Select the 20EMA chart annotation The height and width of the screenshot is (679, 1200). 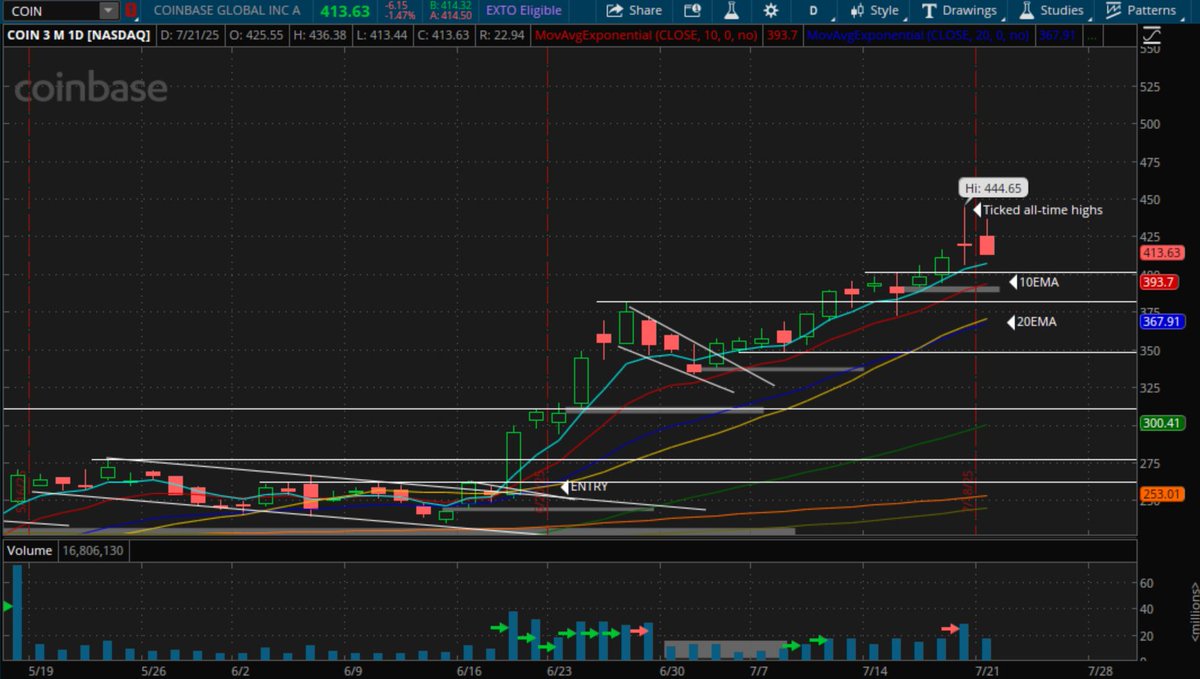[1036, 322]
